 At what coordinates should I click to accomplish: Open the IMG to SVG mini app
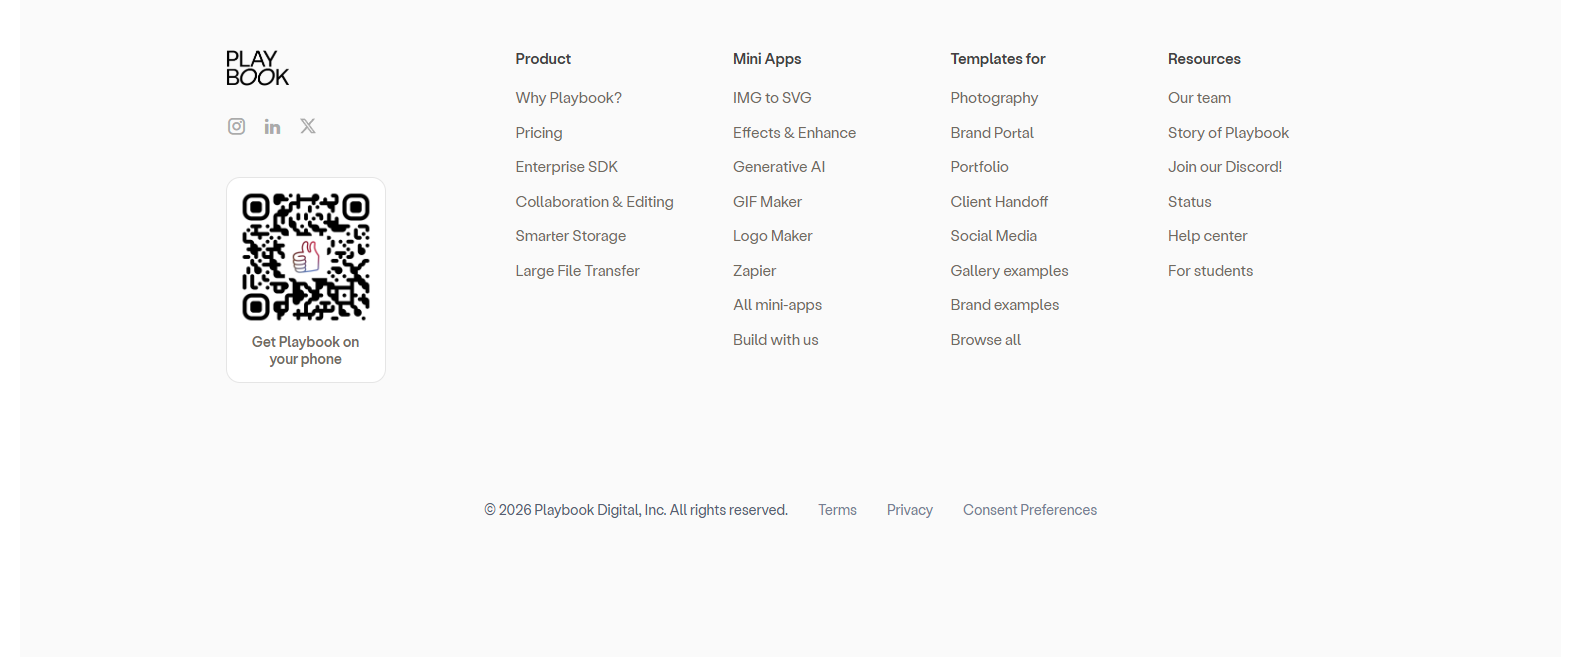click(772, 97)
